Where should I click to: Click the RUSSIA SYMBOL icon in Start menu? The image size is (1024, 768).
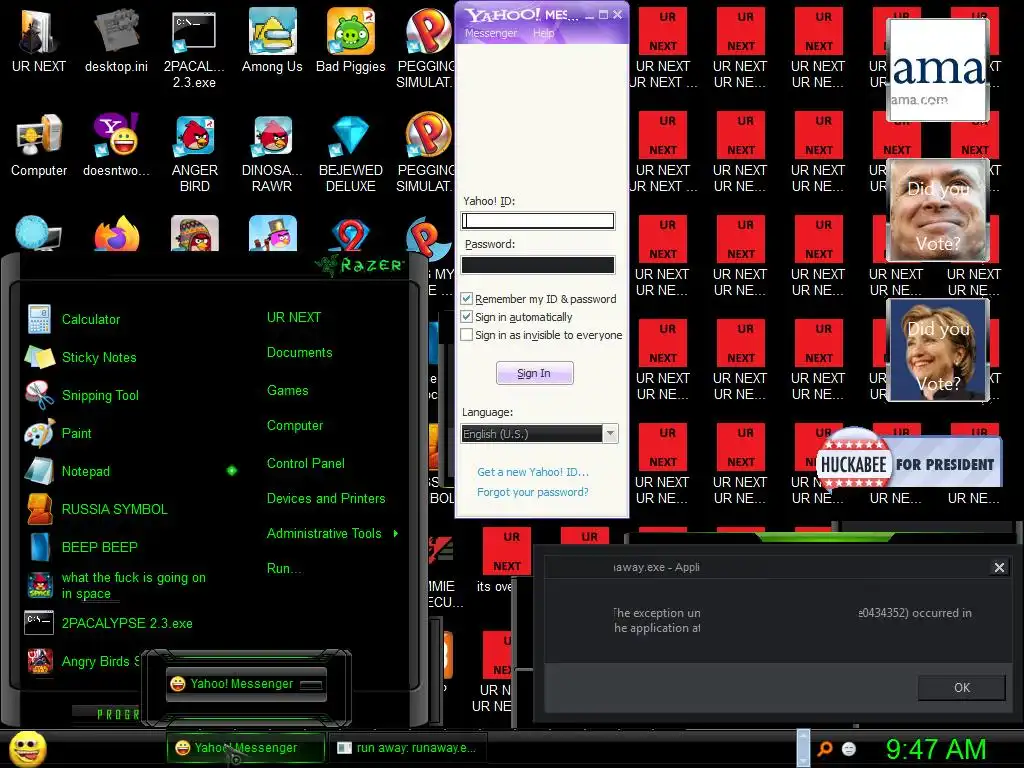tap(39, 509)
